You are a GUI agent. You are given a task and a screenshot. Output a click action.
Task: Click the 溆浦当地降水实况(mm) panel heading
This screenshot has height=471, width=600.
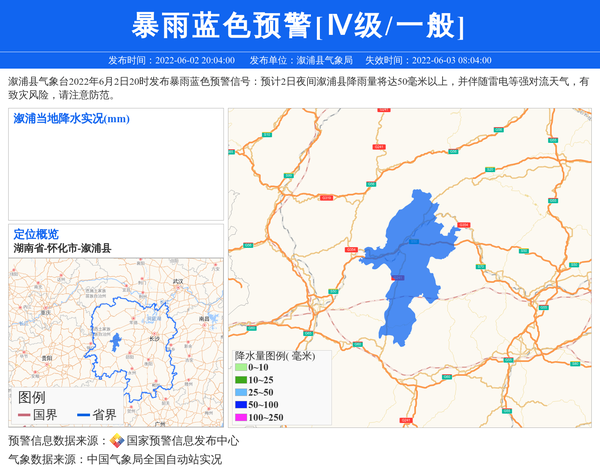click(x=71, y=119)
